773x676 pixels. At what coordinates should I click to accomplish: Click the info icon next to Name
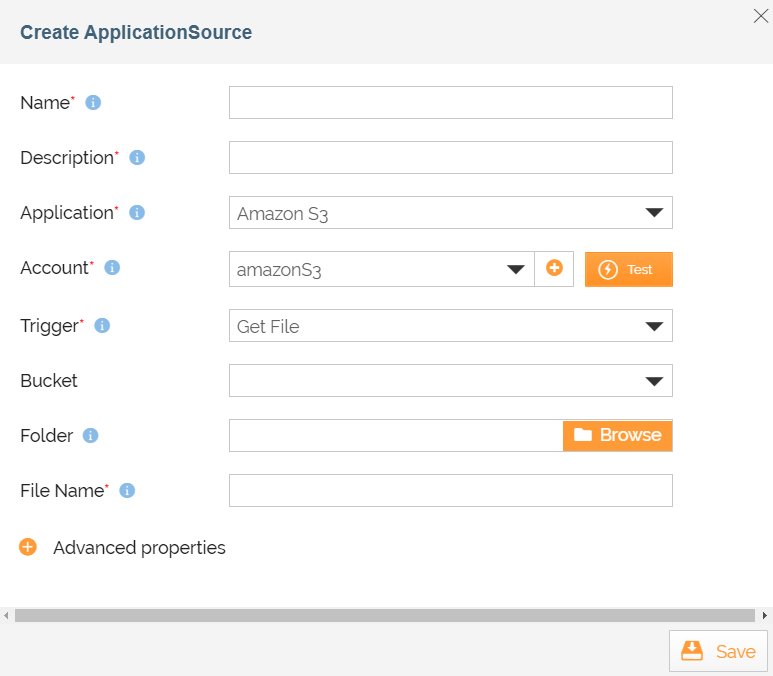click(x=93, y=103)
